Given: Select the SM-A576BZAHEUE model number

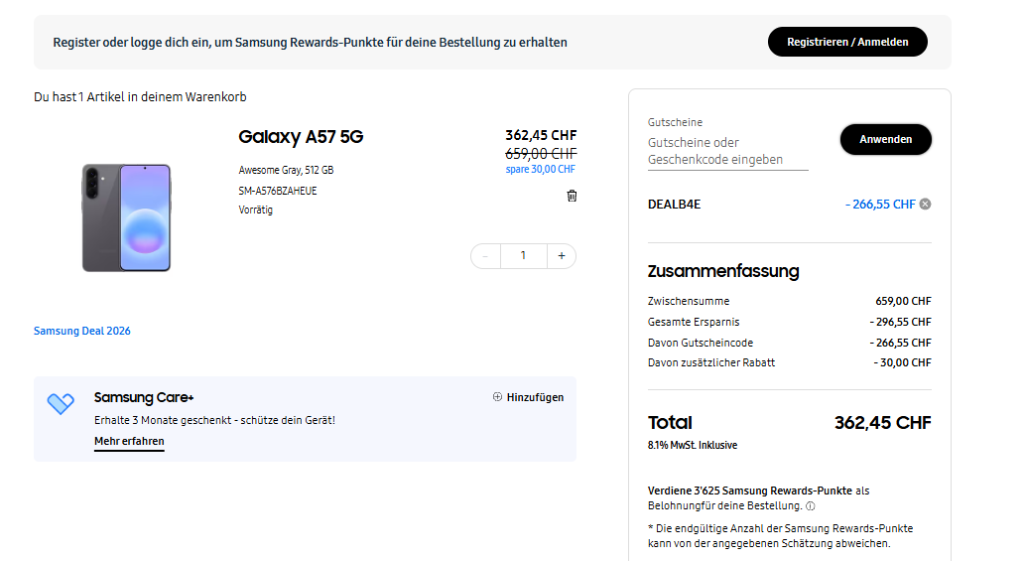Looking at the screenshot, I should click(278, 191).
